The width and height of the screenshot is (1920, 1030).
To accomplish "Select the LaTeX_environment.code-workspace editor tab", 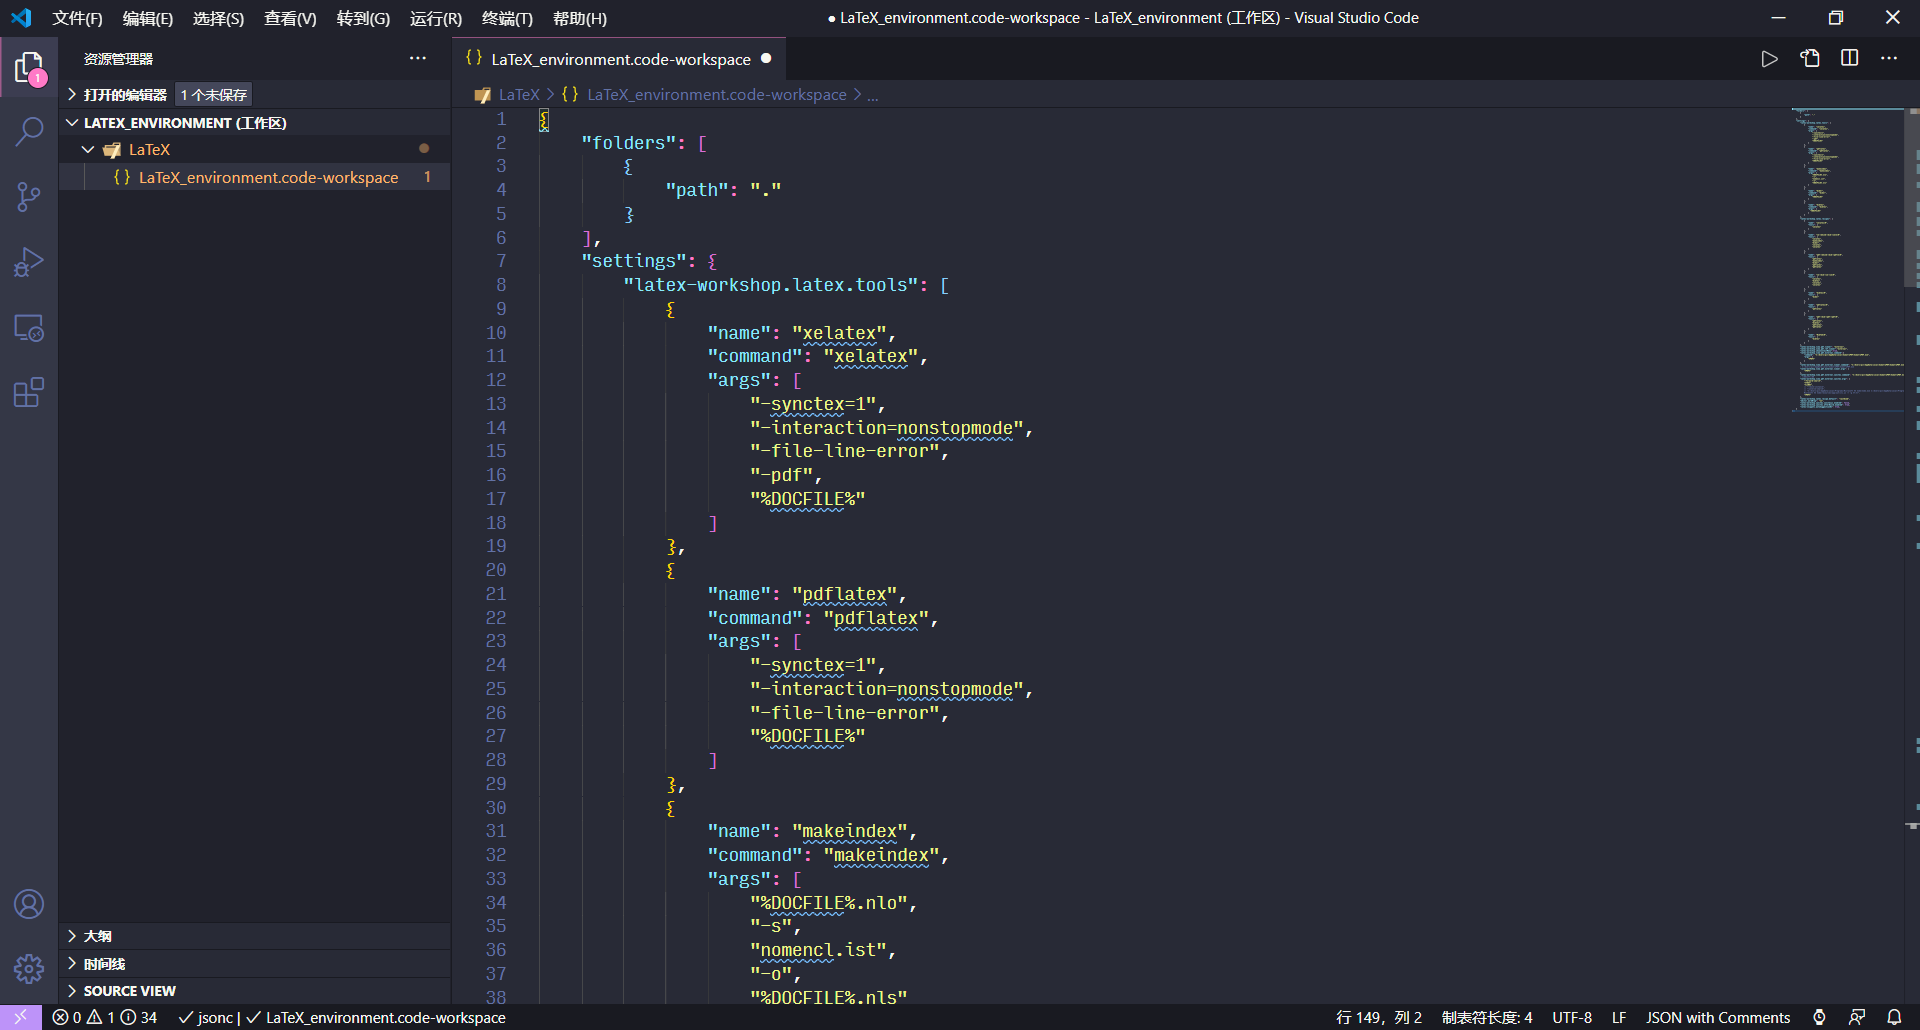I will pos(620,59).
